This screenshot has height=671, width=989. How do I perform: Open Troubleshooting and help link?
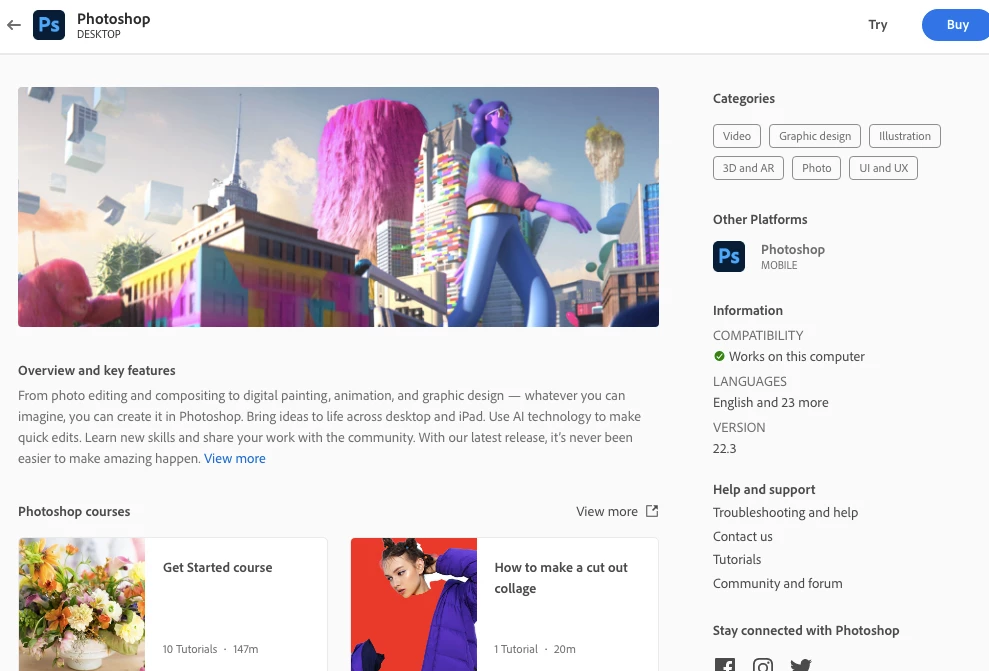(785, 512)
